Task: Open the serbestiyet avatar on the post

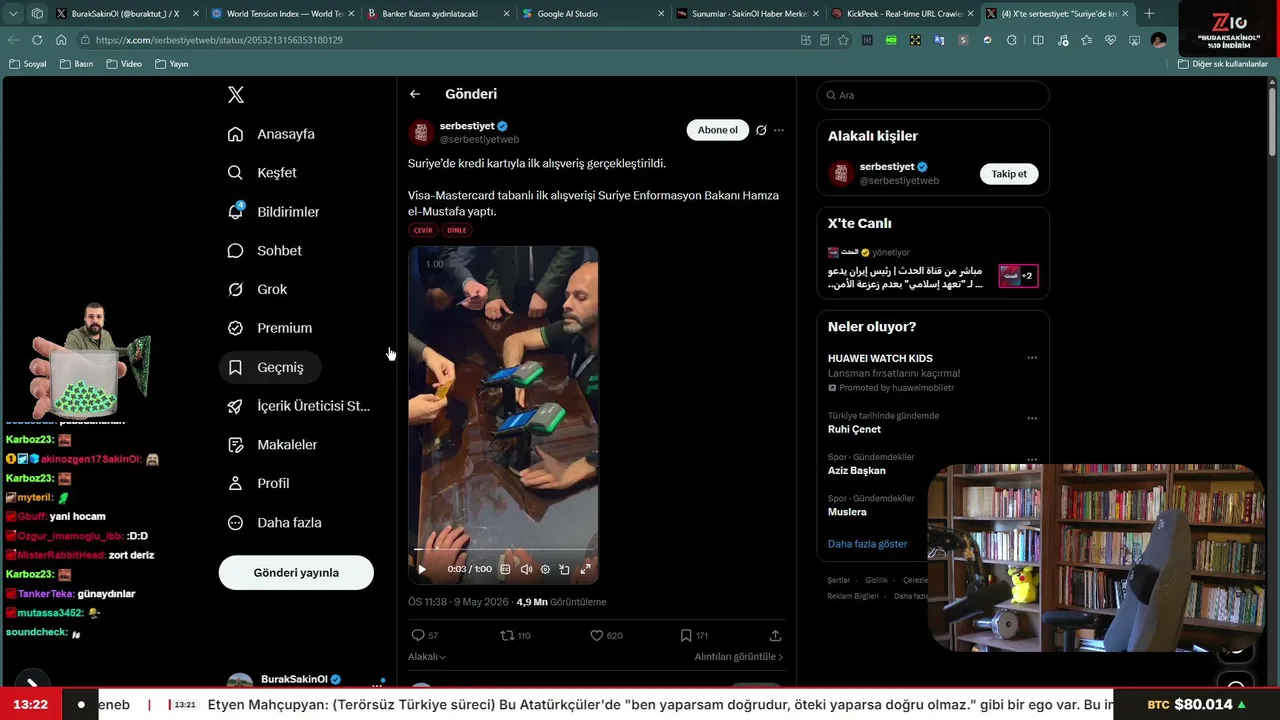Action: pyautogui.click(x=421, y=132)
